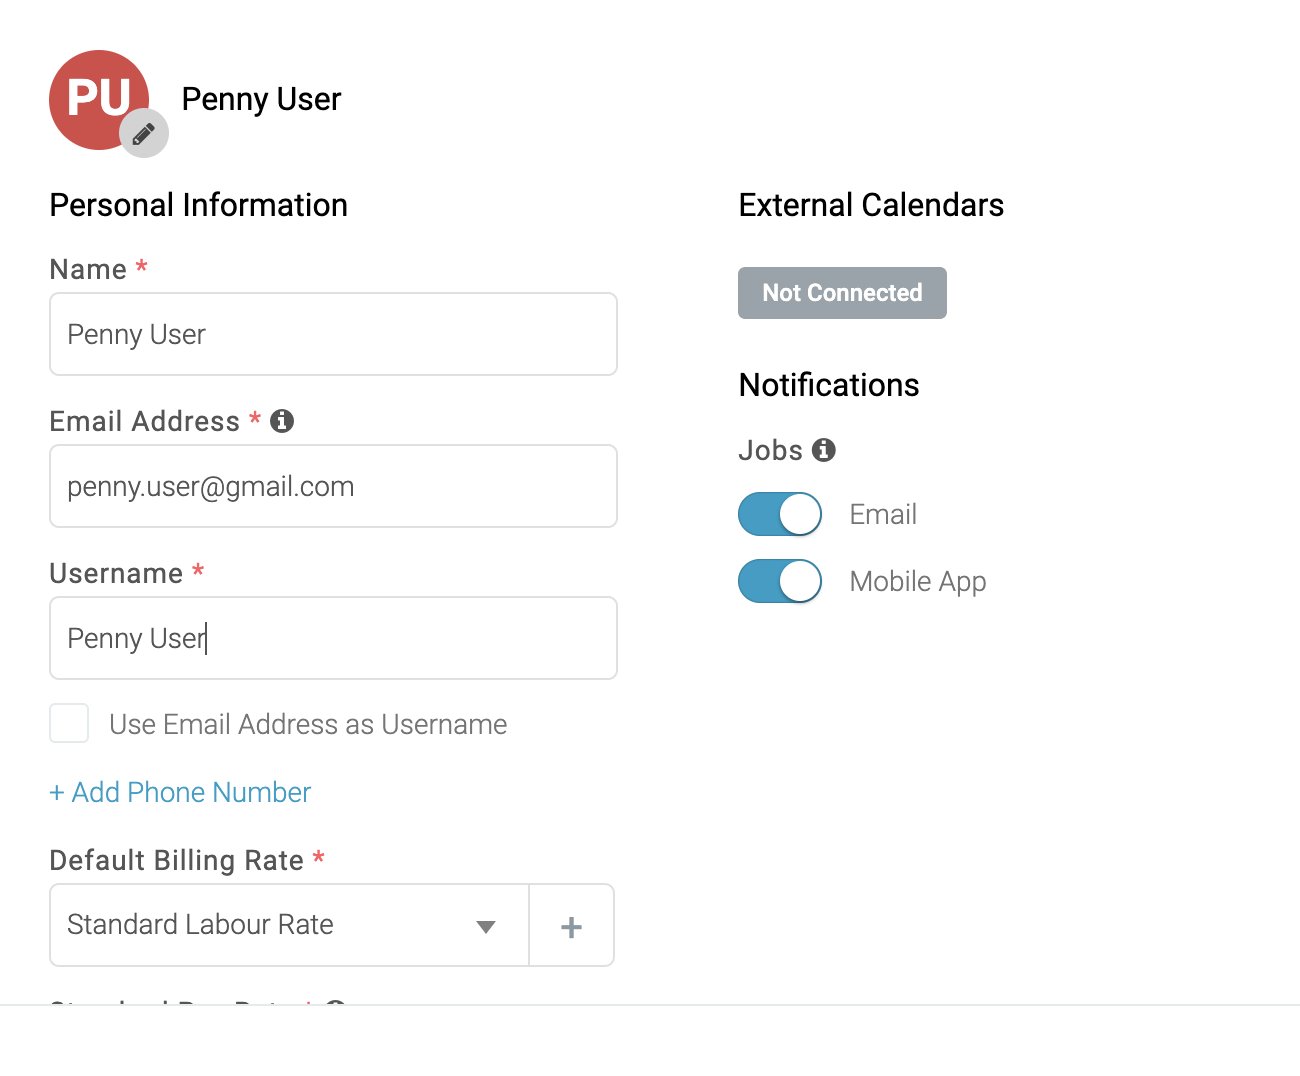This screenshot has width=1300, height=1076.
Task: Click the pencil edit icon on avatar
Action: pos(144,133)
